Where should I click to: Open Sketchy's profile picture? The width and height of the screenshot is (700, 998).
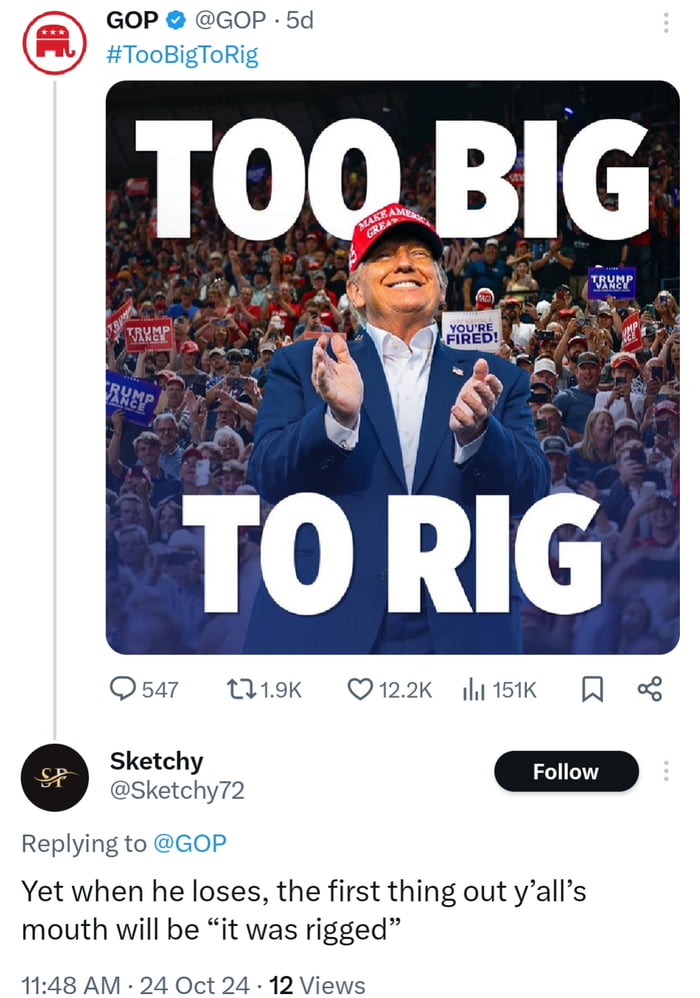[53, 772]
